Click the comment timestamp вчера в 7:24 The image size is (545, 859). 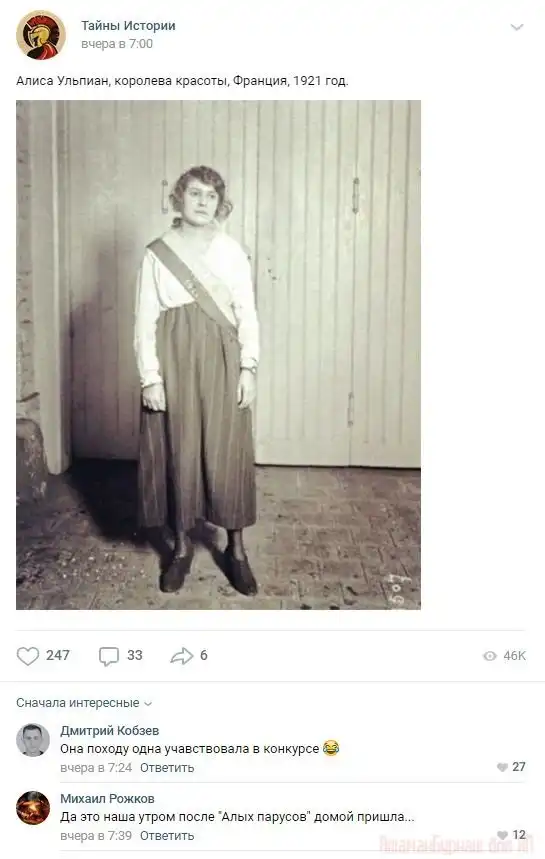[x=96, y=768]
